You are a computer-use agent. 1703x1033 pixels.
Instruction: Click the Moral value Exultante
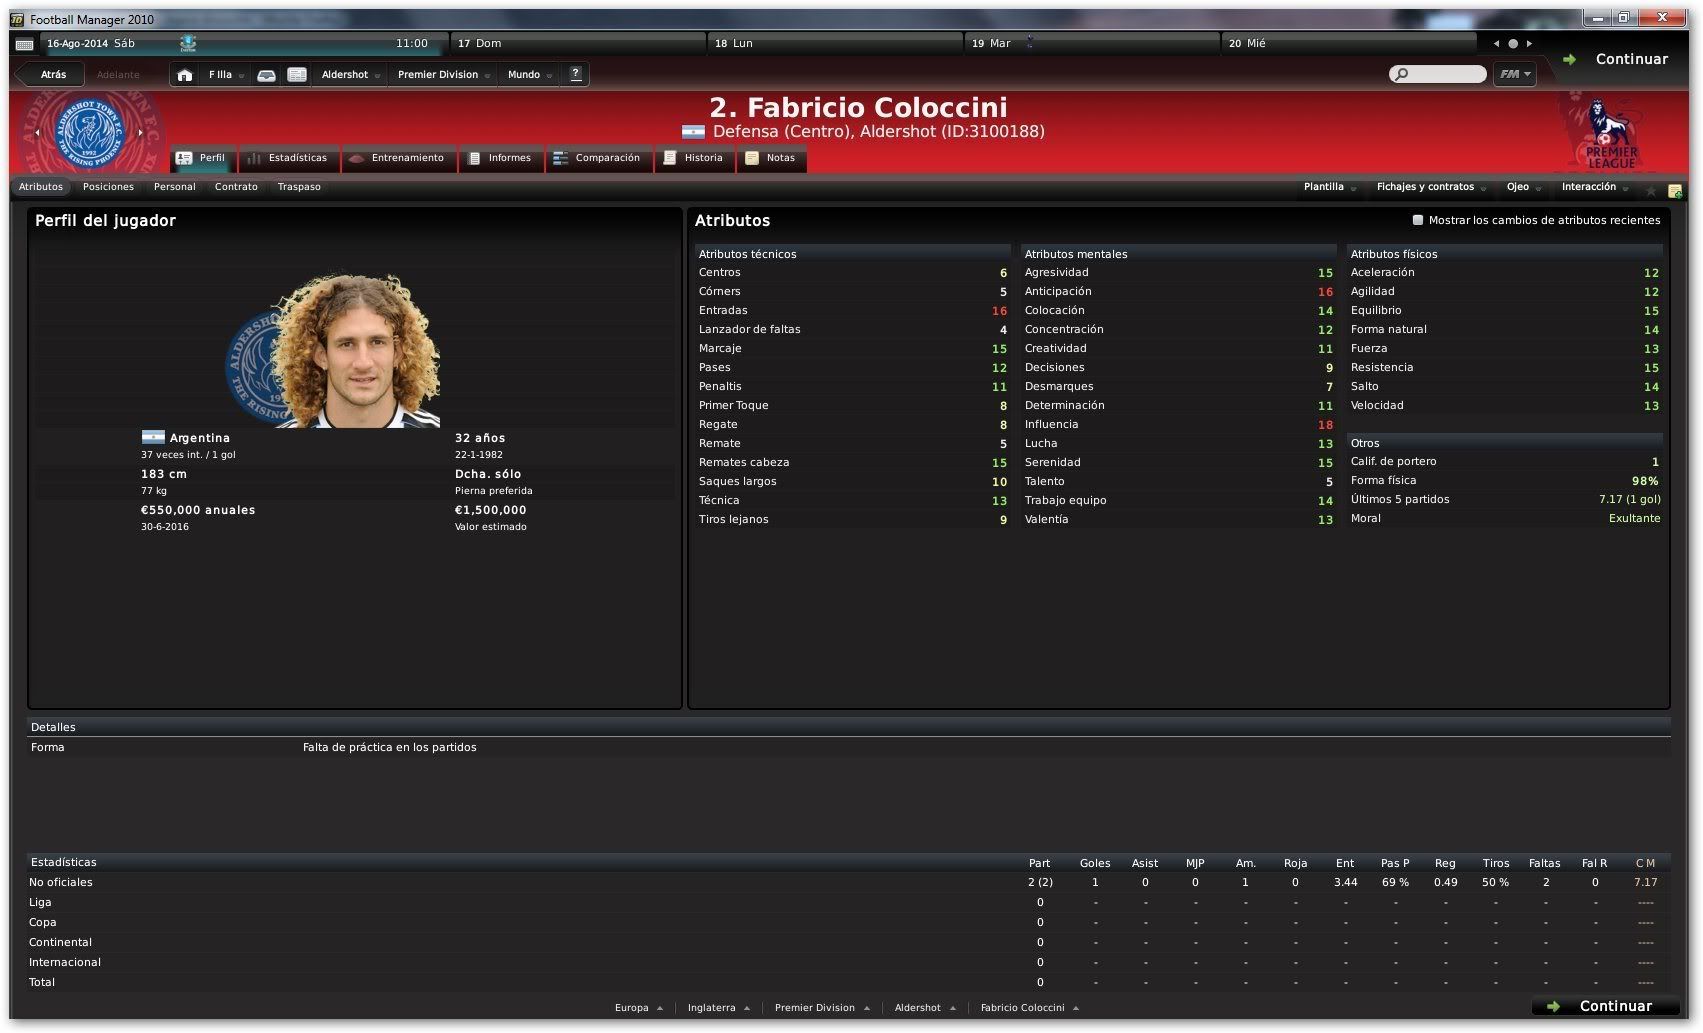click(1634, 518)
